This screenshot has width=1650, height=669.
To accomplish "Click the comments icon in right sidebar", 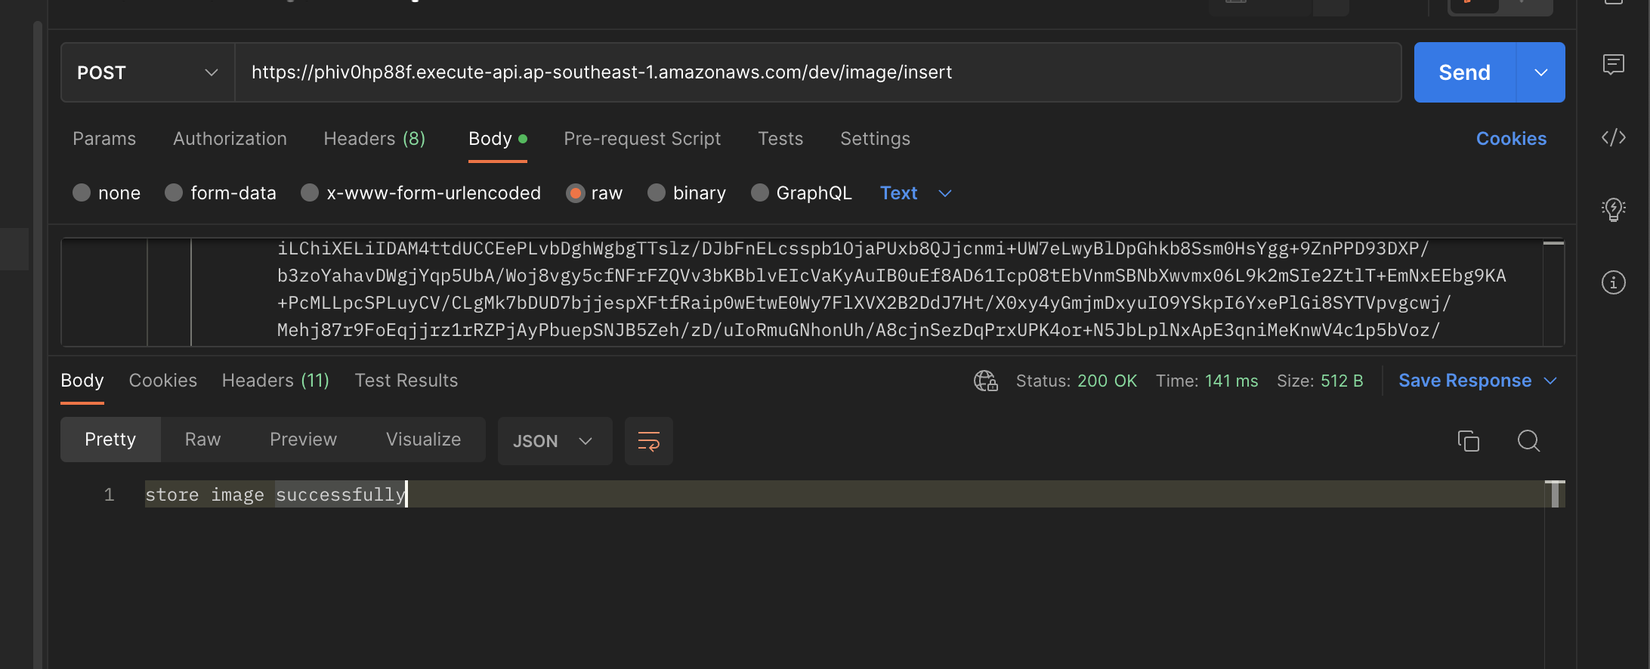I will pos(1613,65).
